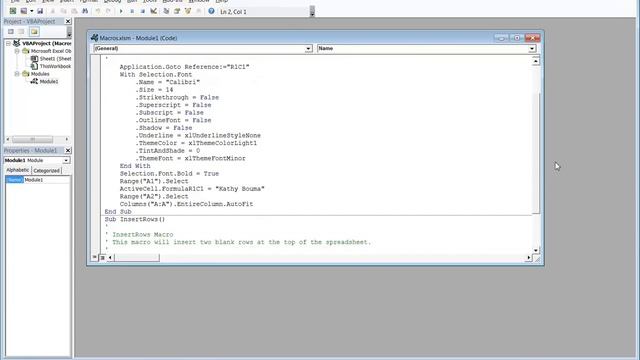Click the code window scroll-left arrow
Image resolution: width=640 pixels, height=360 pixels.
110,258
